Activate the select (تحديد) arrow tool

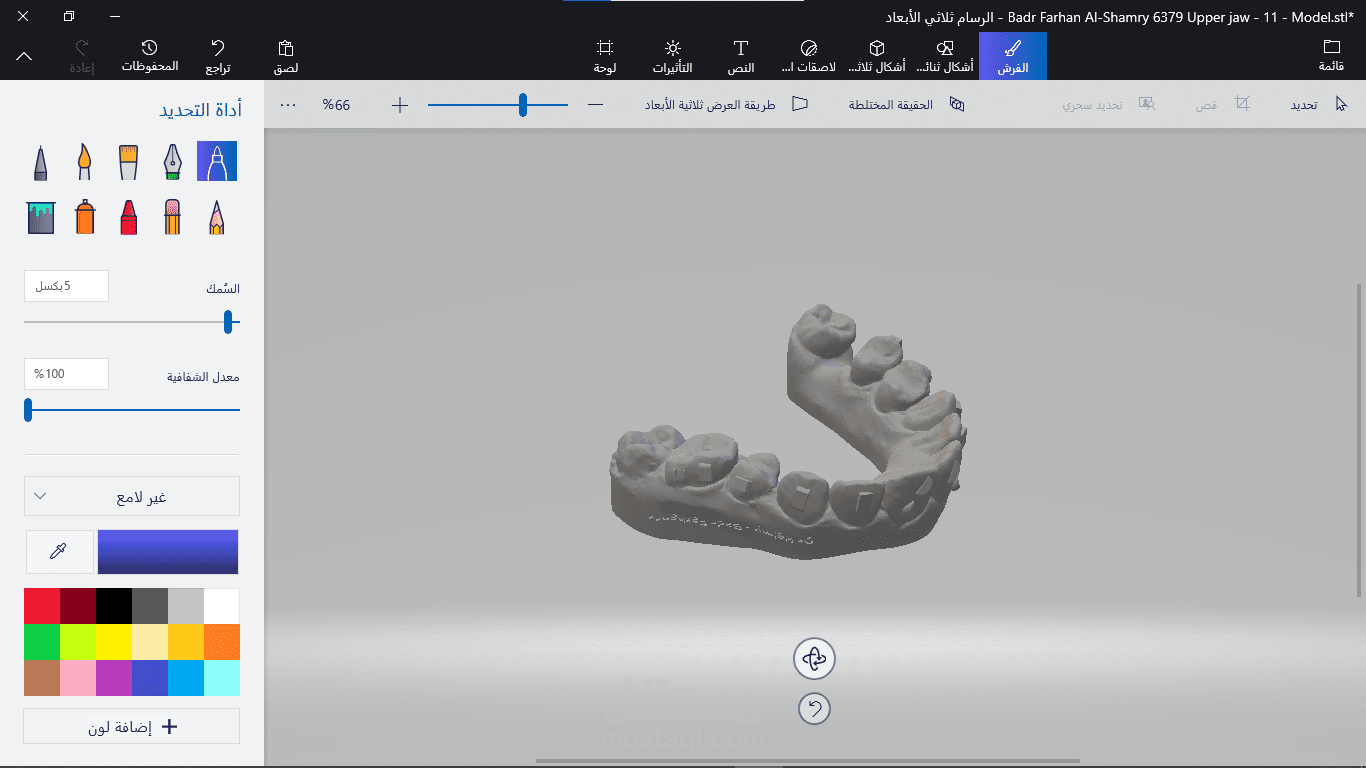(1319, 104)
